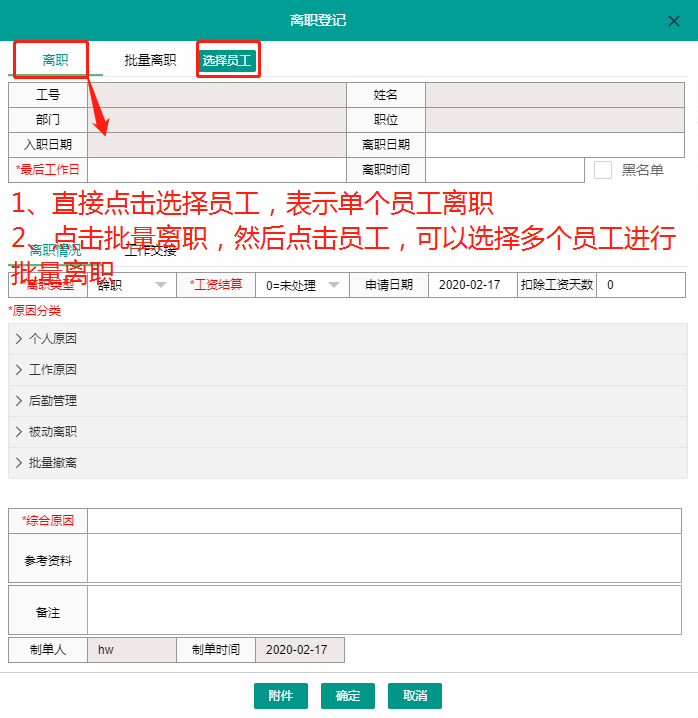Viewport: 698px width, 718px height.
Task: Toggle the 黑名单 checkbox
Action: tap(603, 170)
